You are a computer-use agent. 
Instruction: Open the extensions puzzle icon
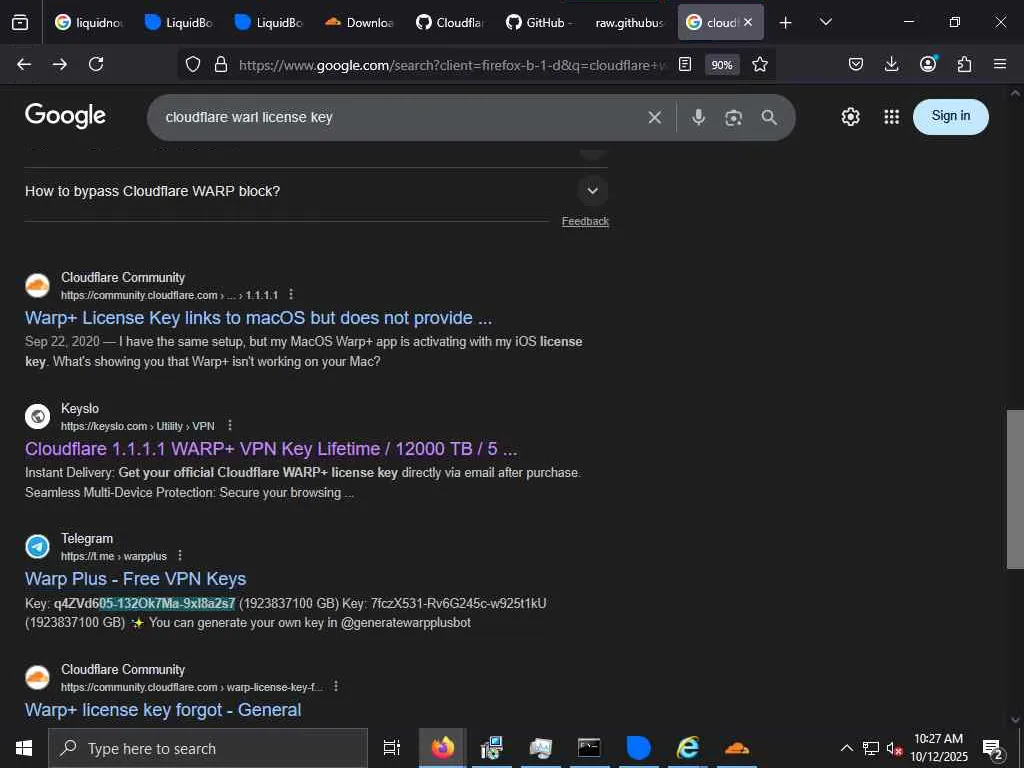coord(964,64)
